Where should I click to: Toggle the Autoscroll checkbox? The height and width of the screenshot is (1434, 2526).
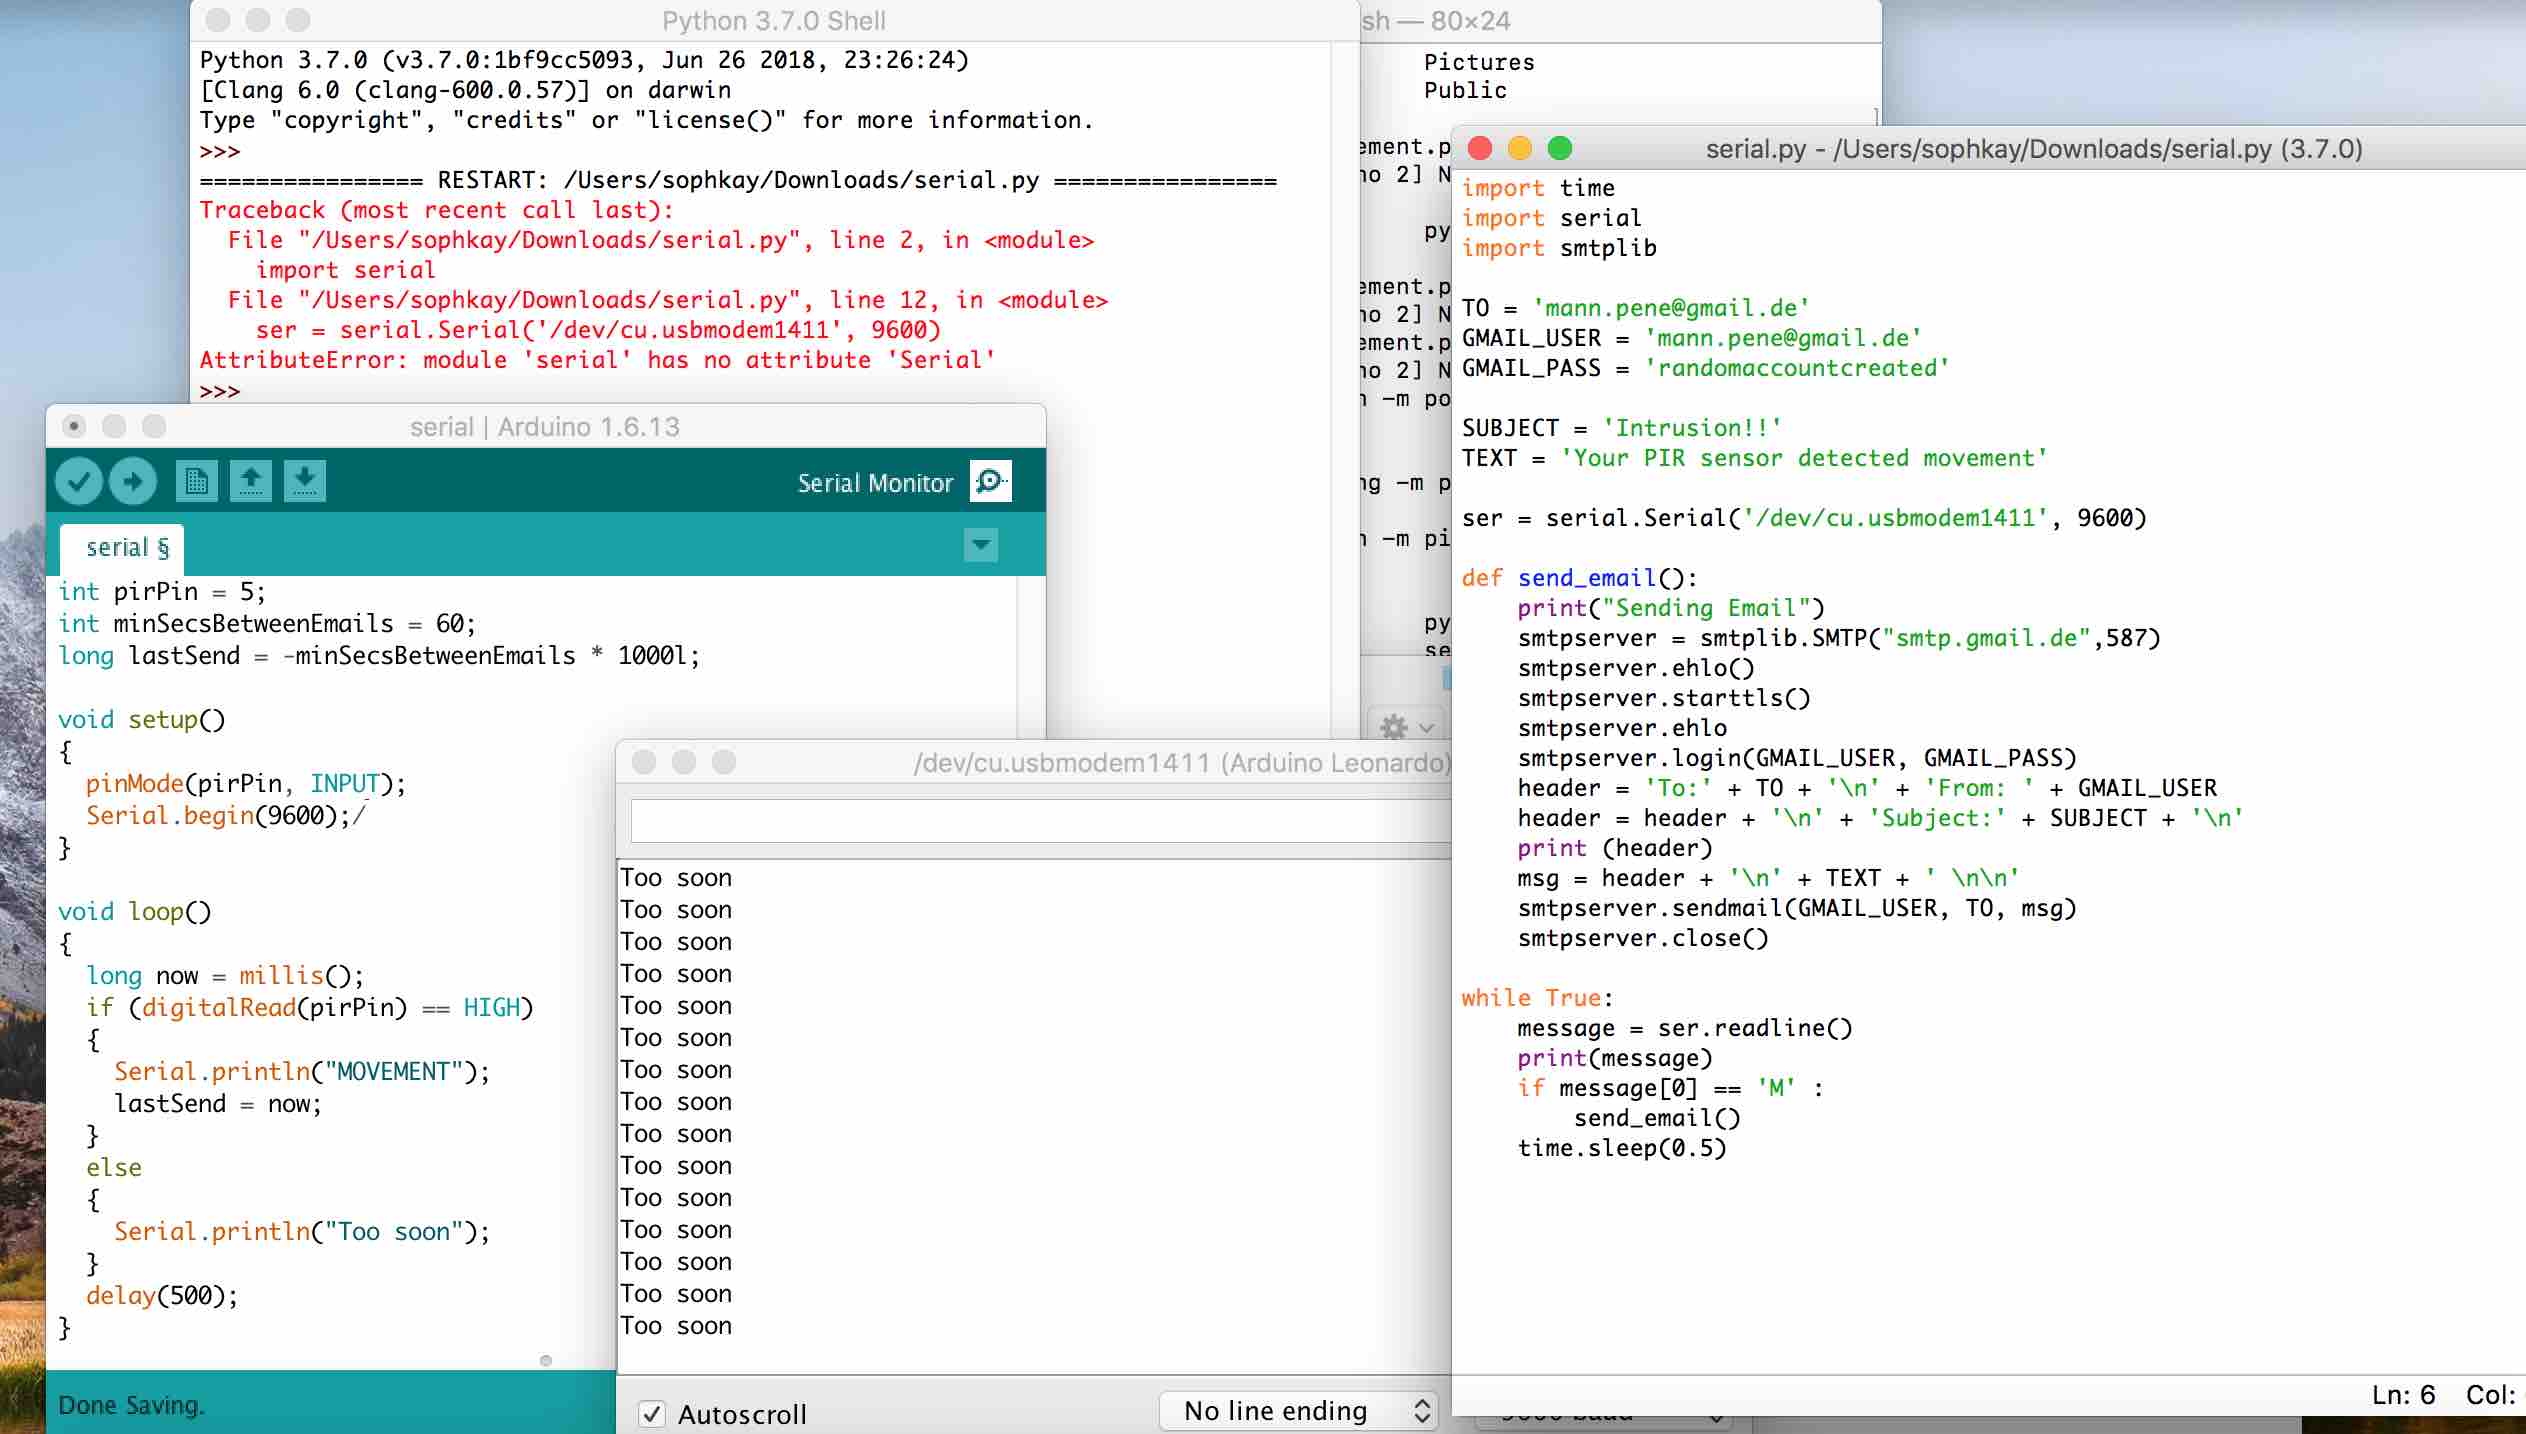(652, 1414)
